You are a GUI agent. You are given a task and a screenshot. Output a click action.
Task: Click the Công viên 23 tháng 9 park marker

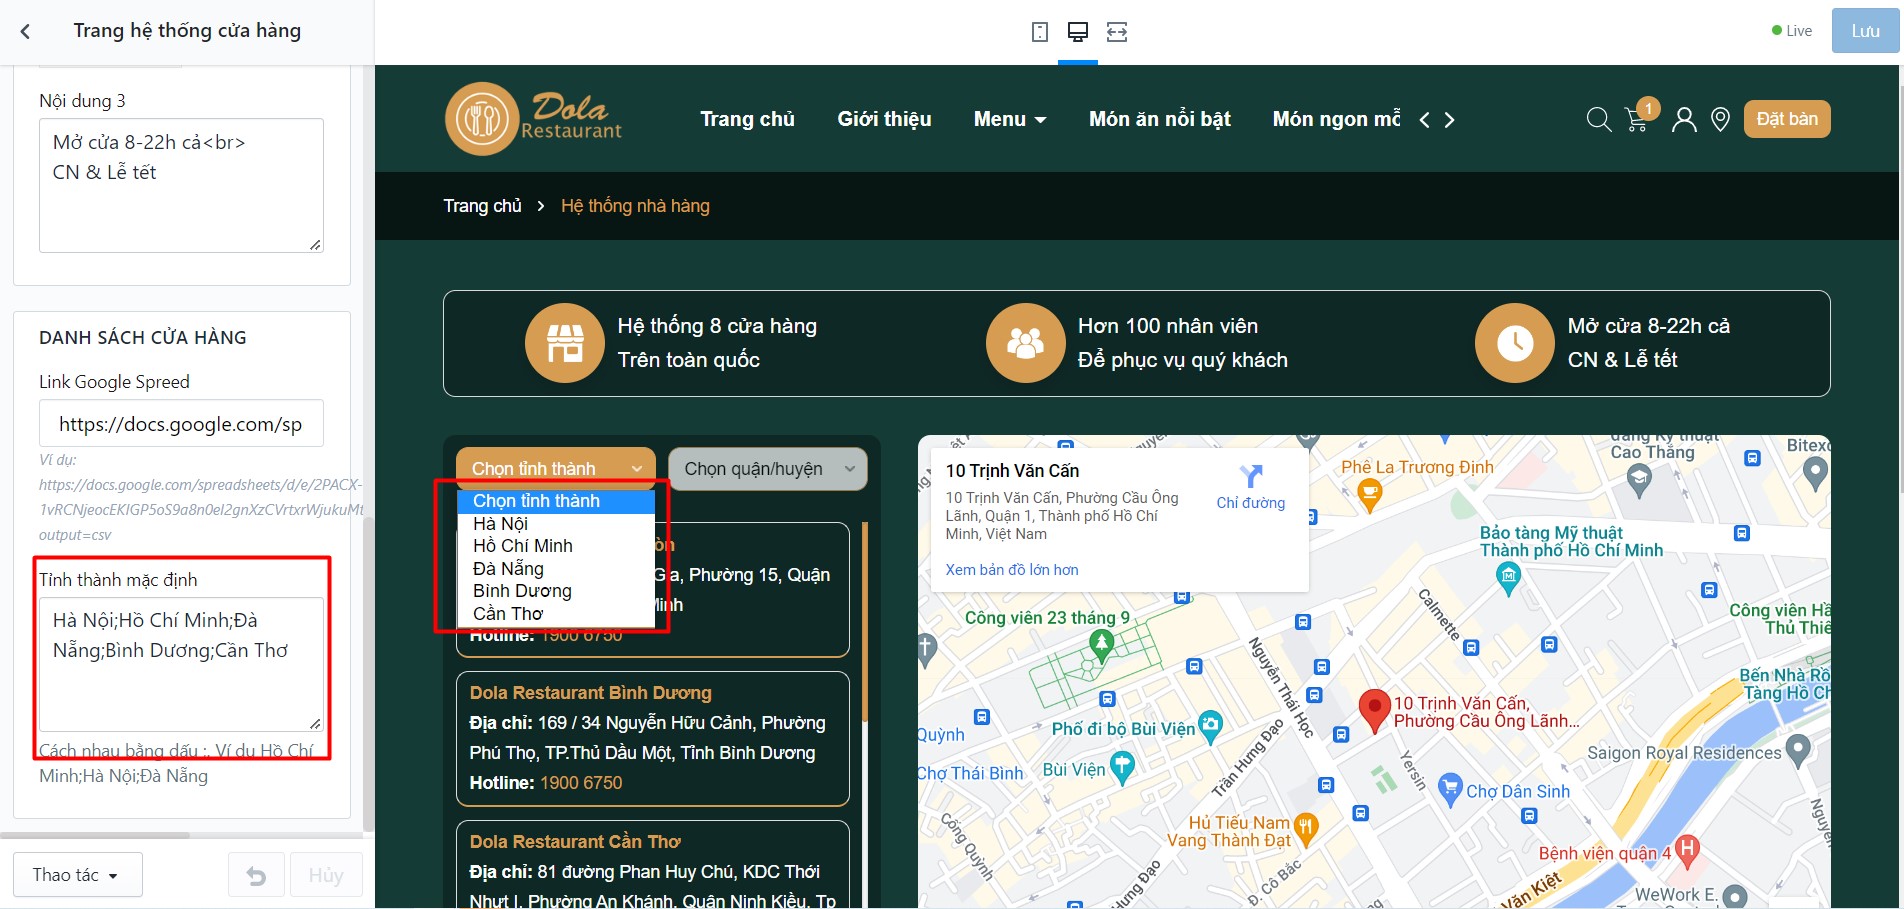tap(1101, 645)
